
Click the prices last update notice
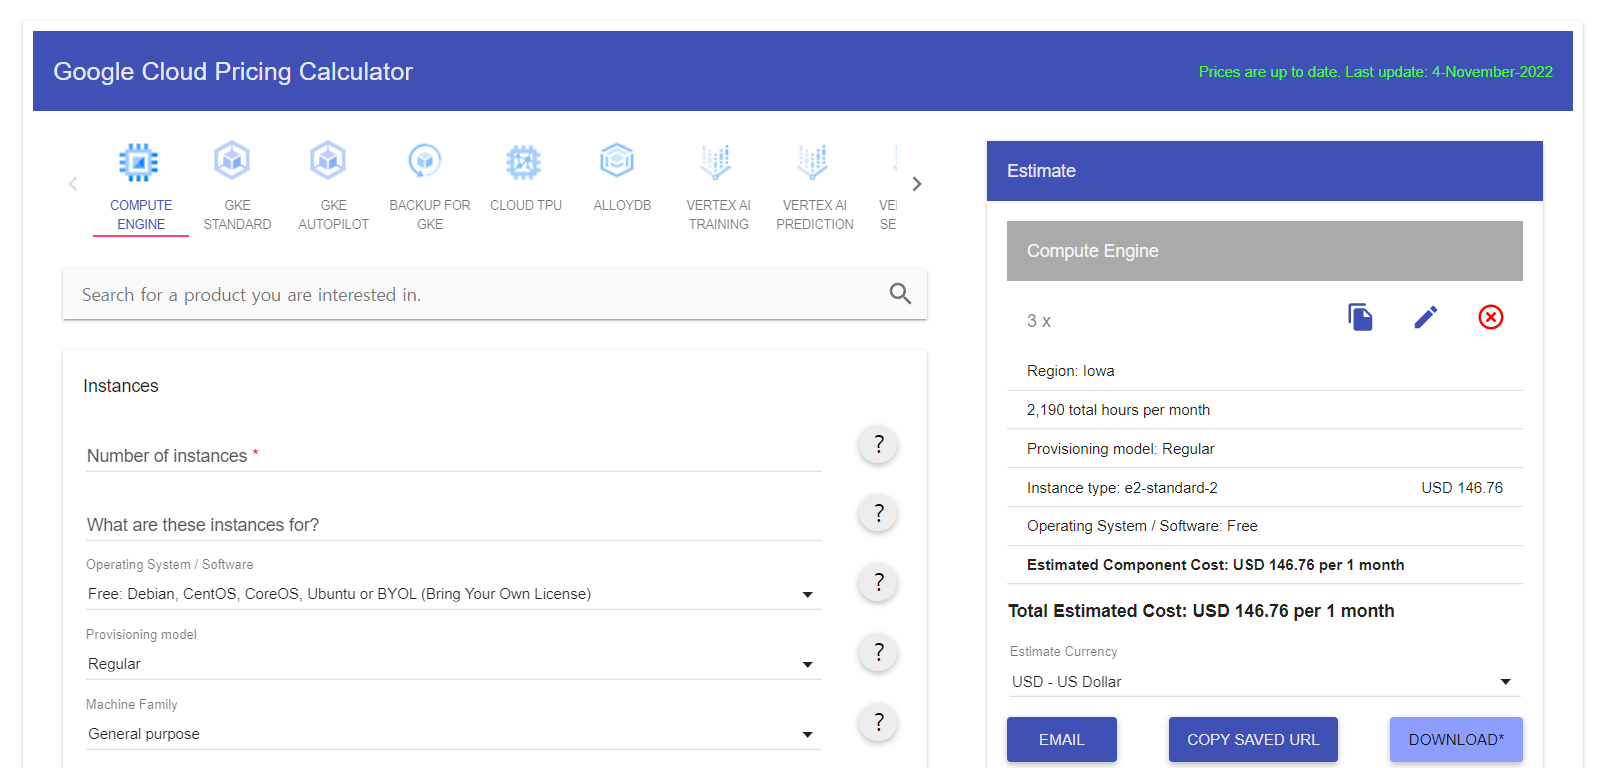[x=1375, y=72]
